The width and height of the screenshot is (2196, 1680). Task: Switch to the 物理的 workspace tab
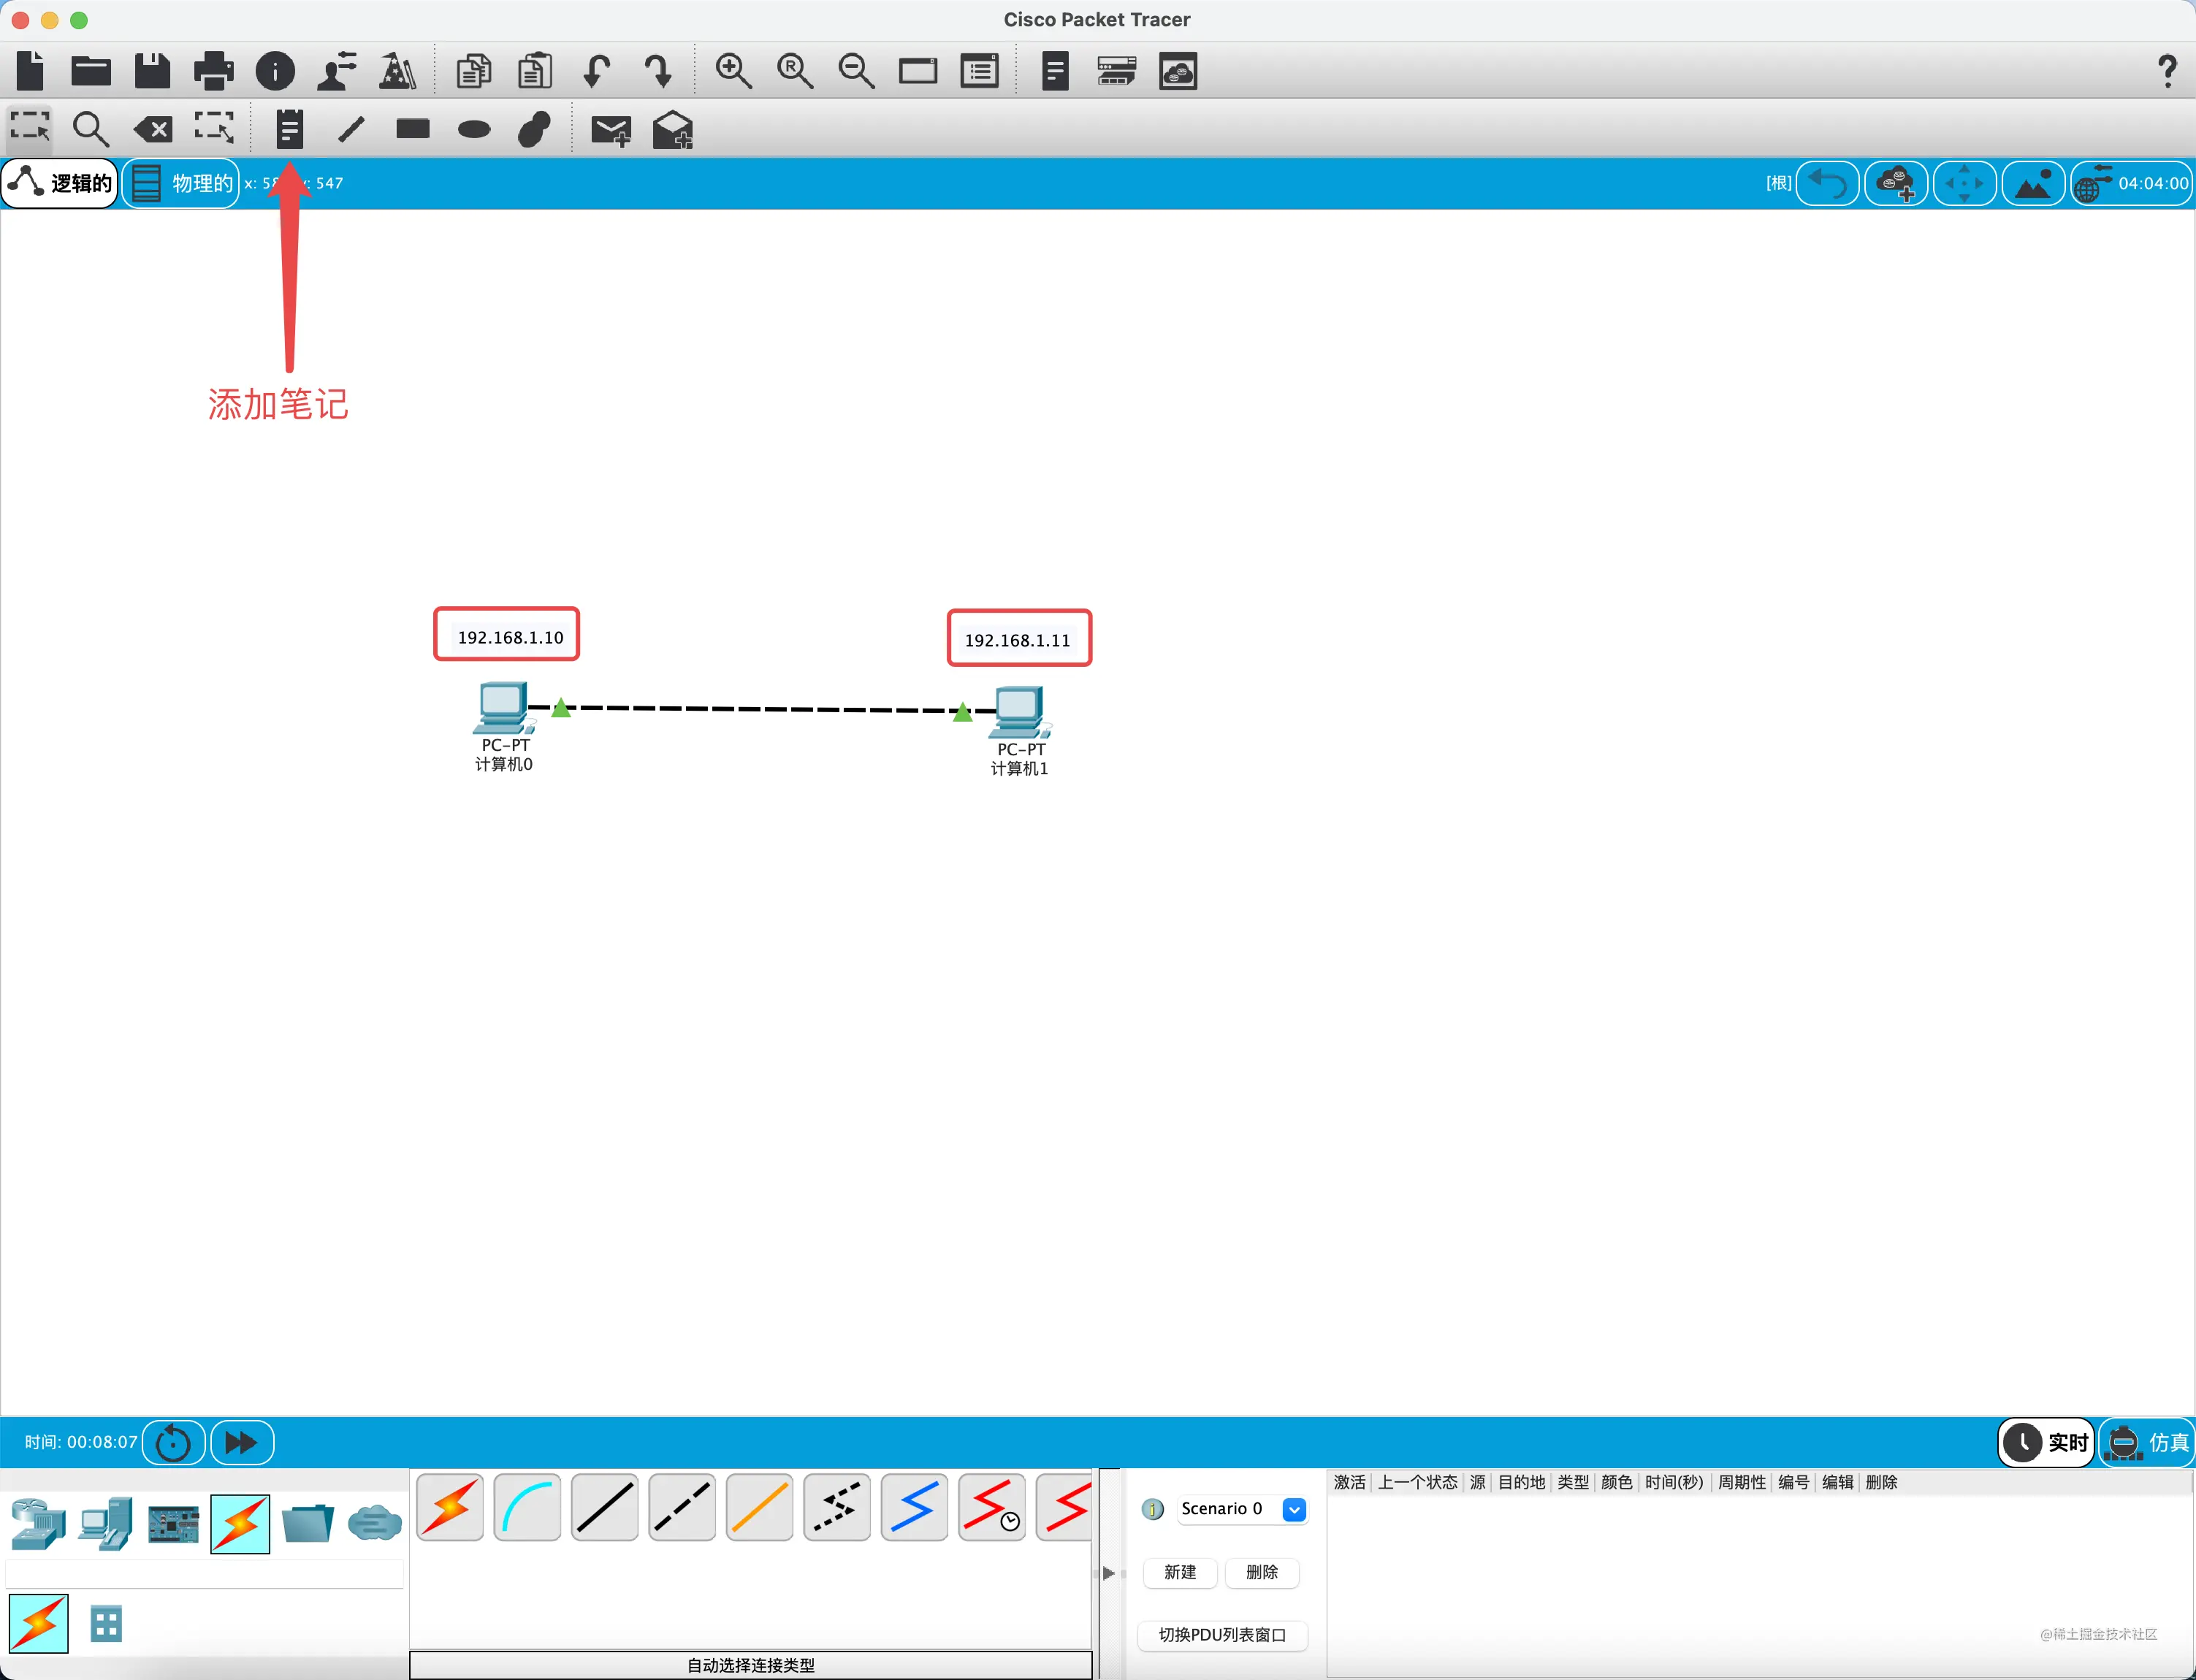click(x=181, y=183)
